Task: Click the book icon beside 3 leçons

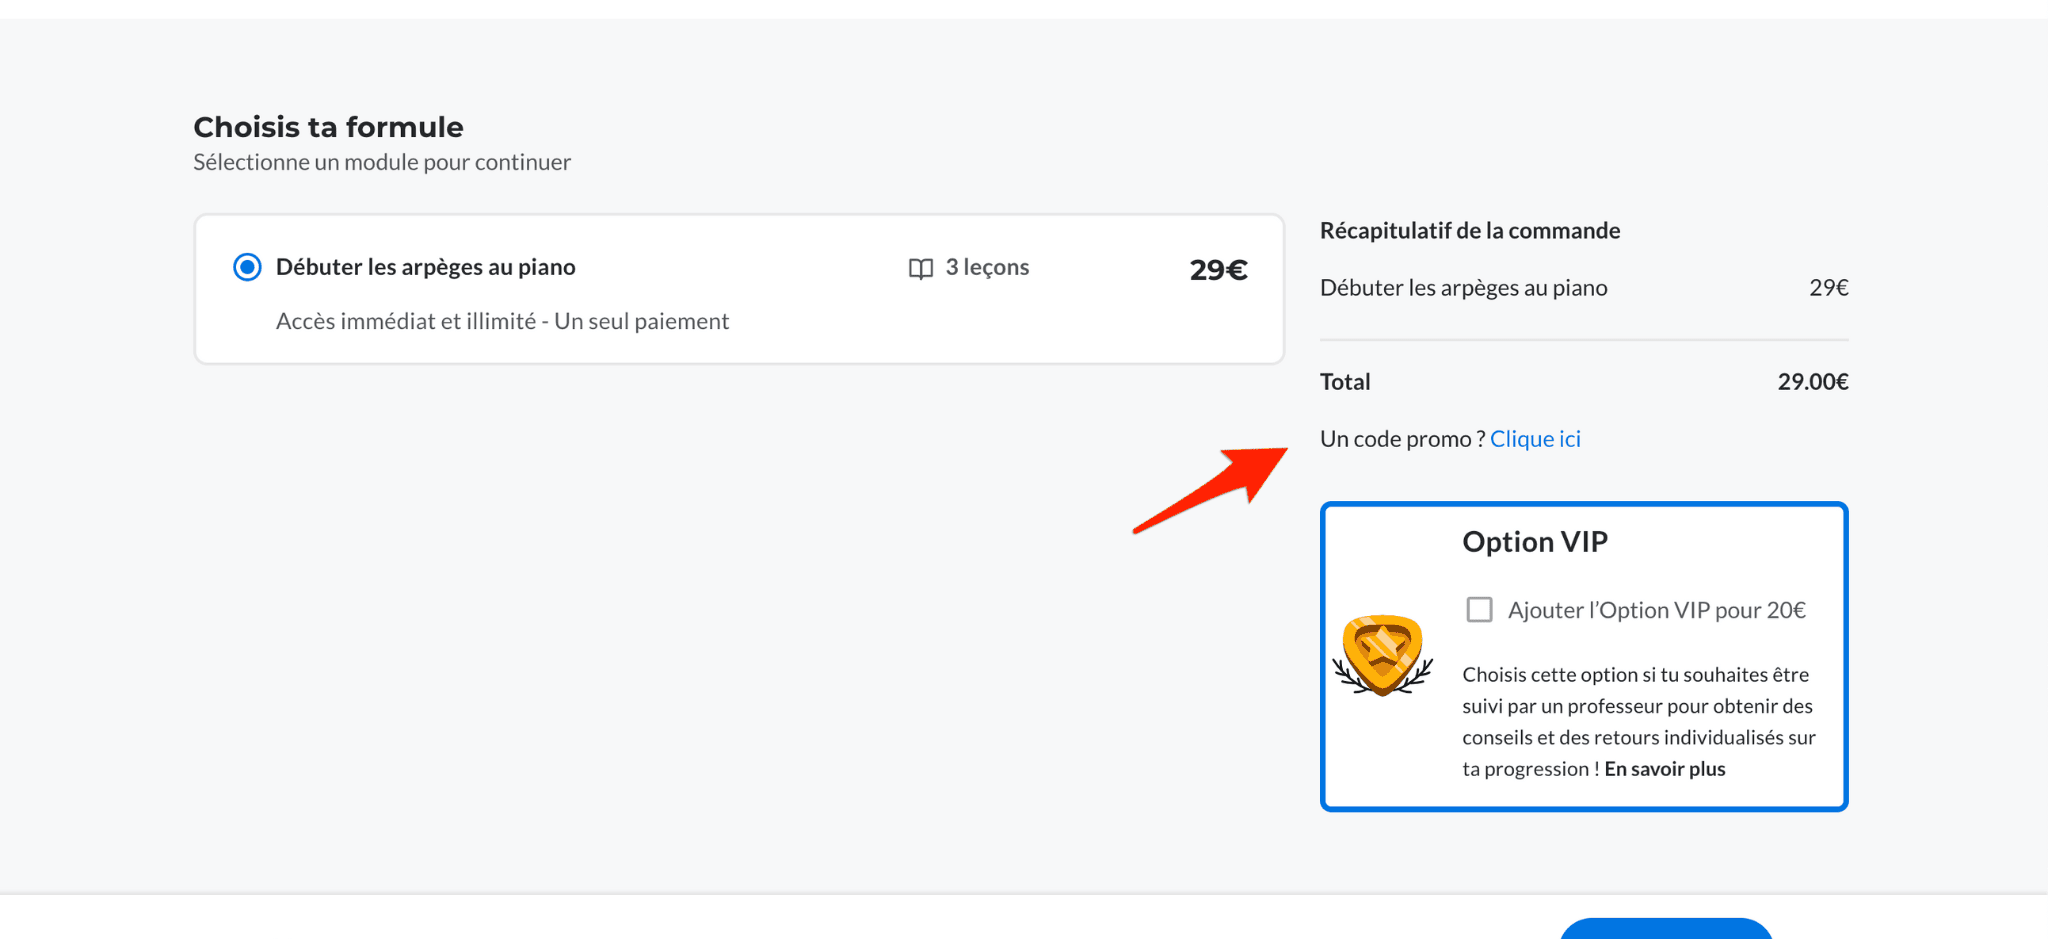Action: click(920, 268)
